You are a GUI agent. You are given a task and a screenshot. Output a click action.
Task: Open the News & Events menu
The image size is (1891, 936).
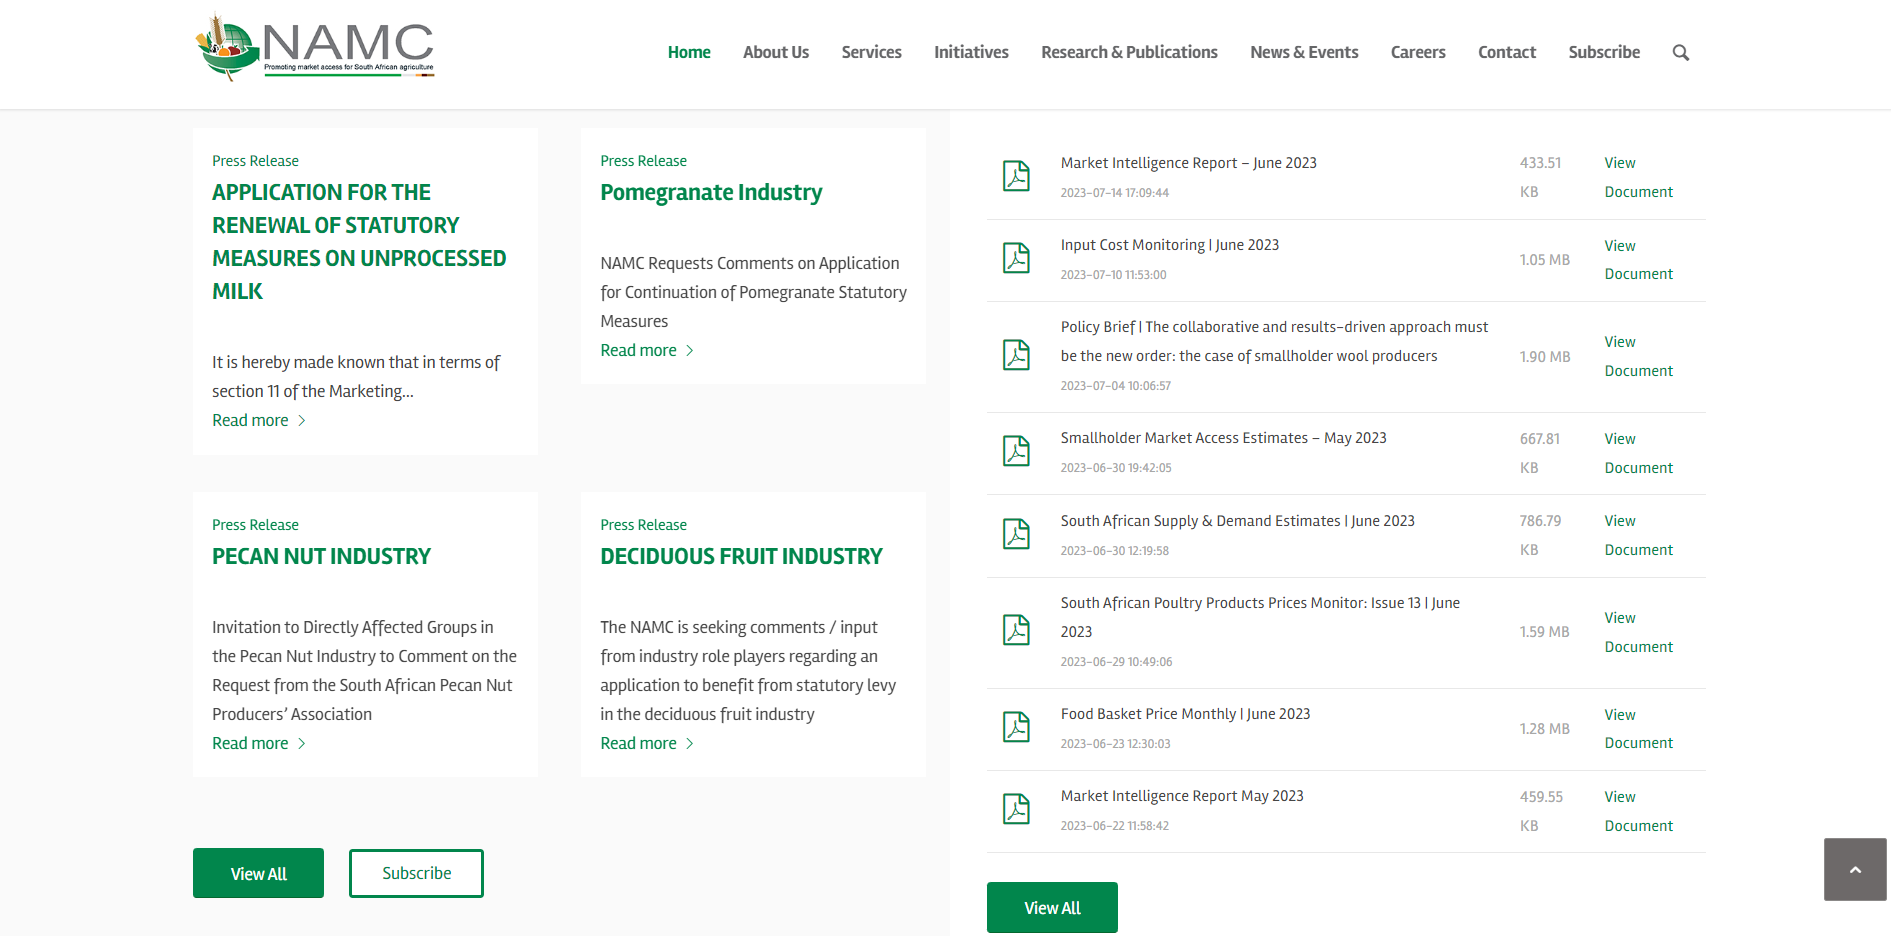[x=1304, y=52]
